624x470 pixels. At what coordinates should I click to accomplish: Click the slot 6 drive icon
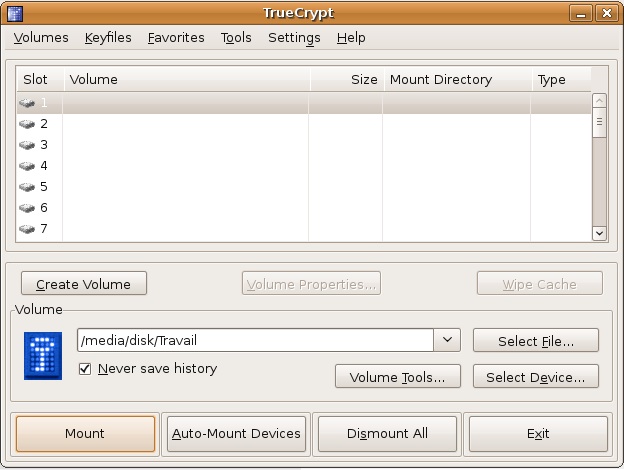point(27,208)
